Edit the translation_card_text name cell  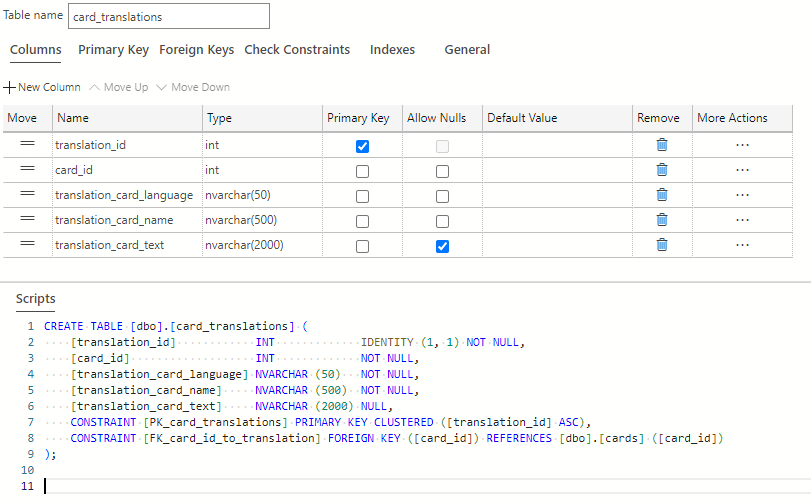coord(127,245)
